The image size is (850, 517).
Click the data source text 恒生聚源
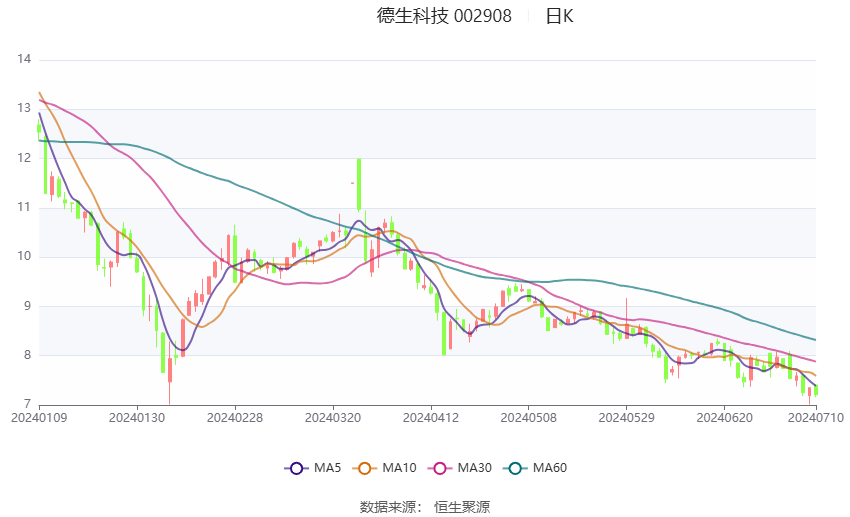point(462,507)
